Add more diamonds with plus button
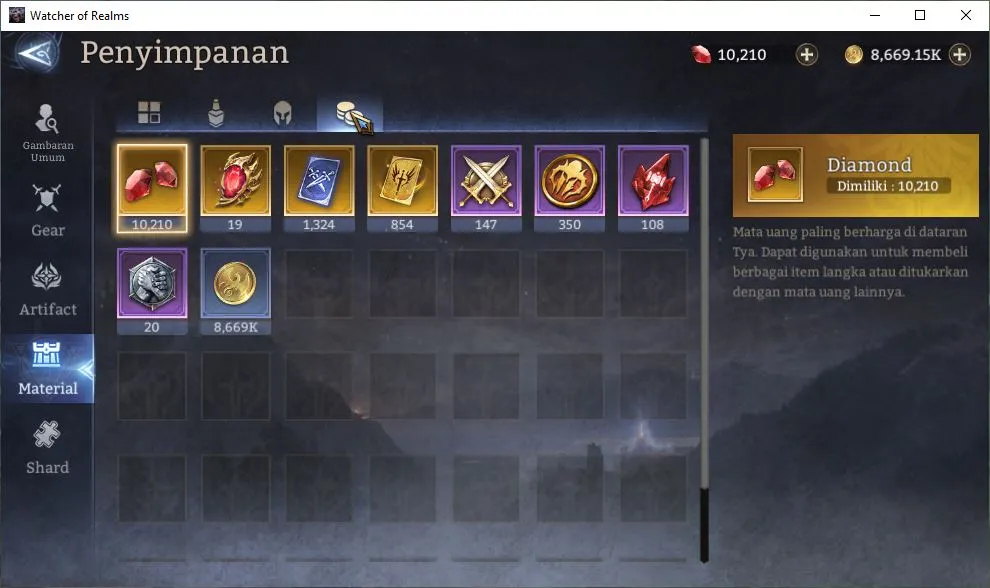 pos(806,55)
